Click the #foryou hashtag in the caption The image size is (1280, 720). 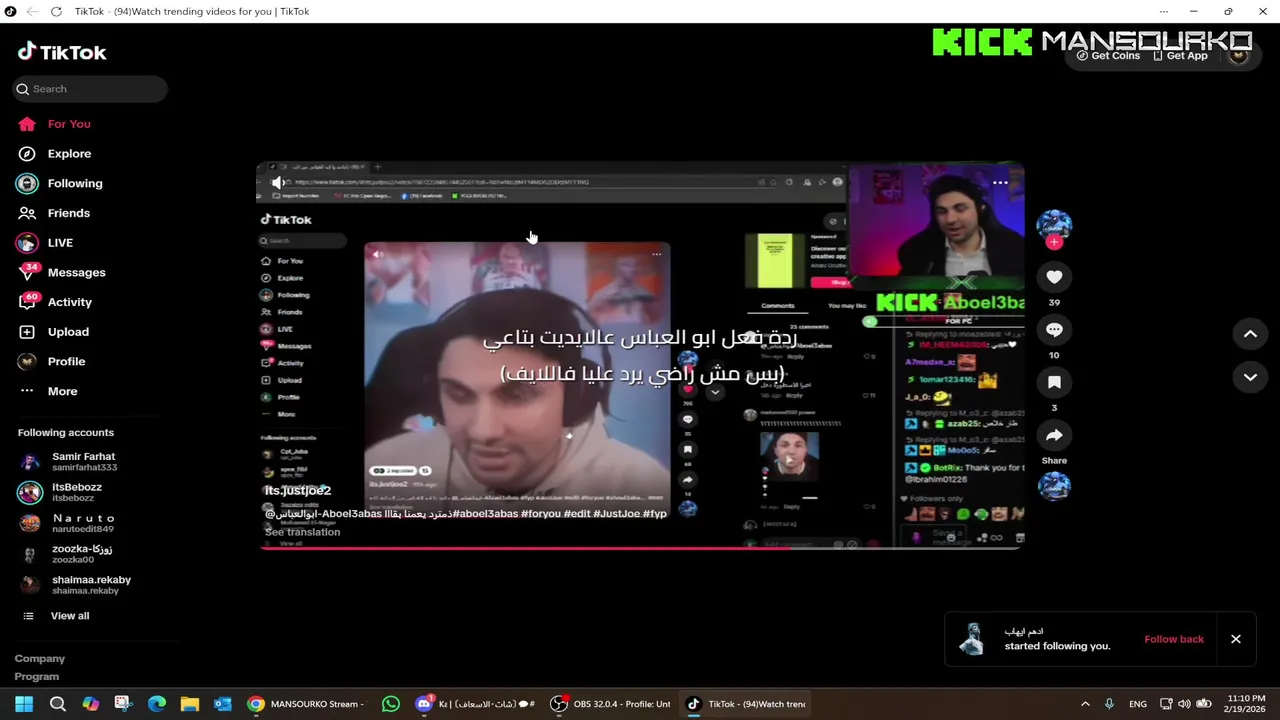[x=541, y=514]
